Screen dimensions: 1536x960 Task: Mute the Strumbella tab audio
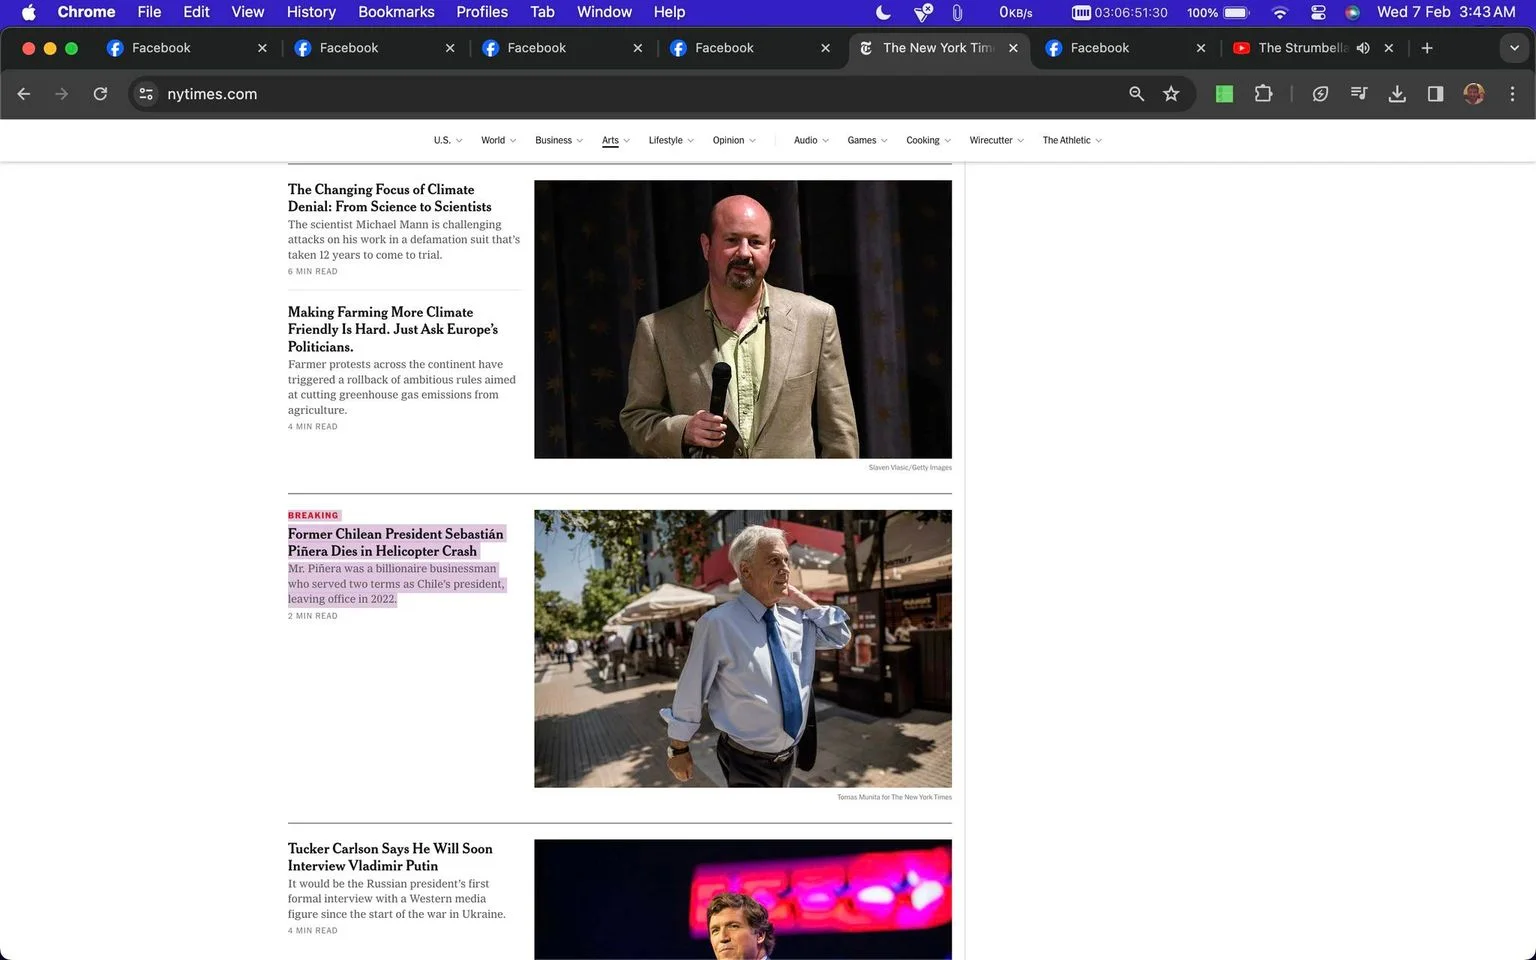point(1363,48)
